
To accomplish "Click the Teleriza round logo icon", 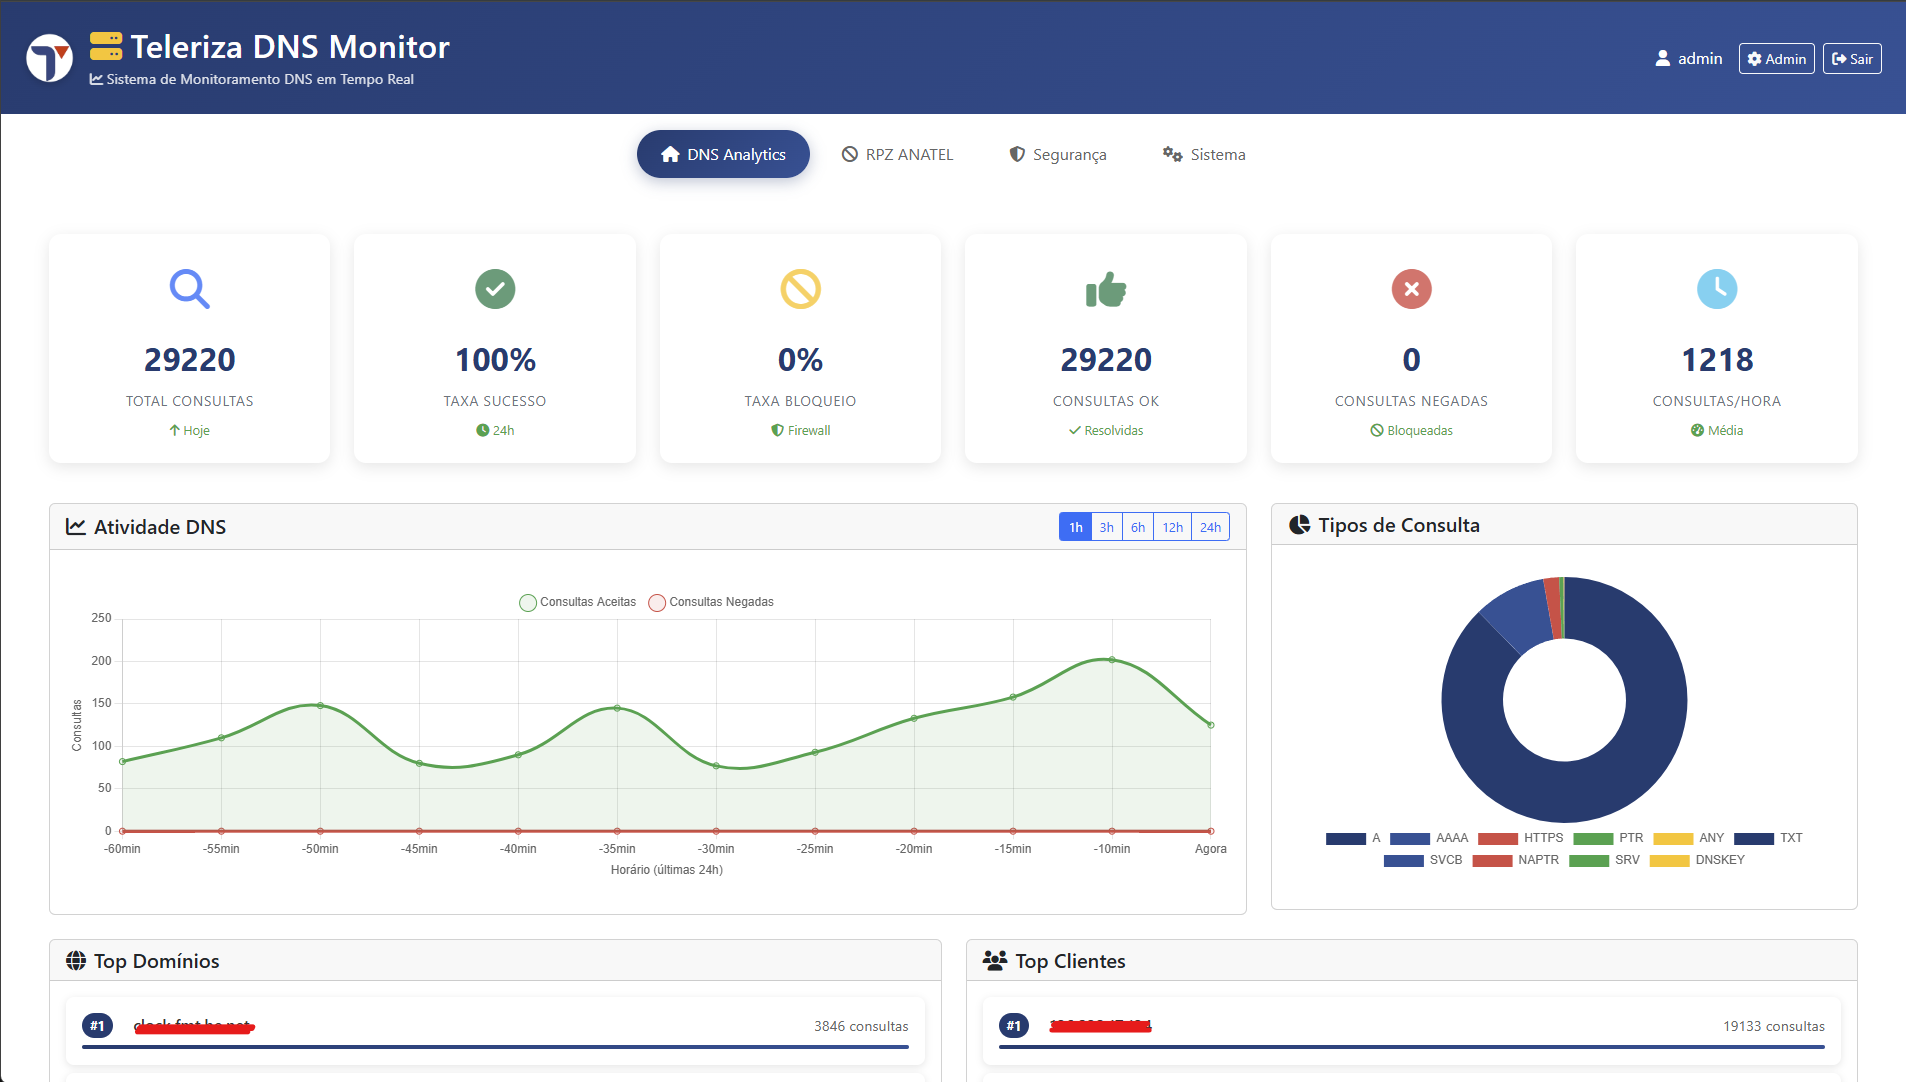I will [49, 58].
